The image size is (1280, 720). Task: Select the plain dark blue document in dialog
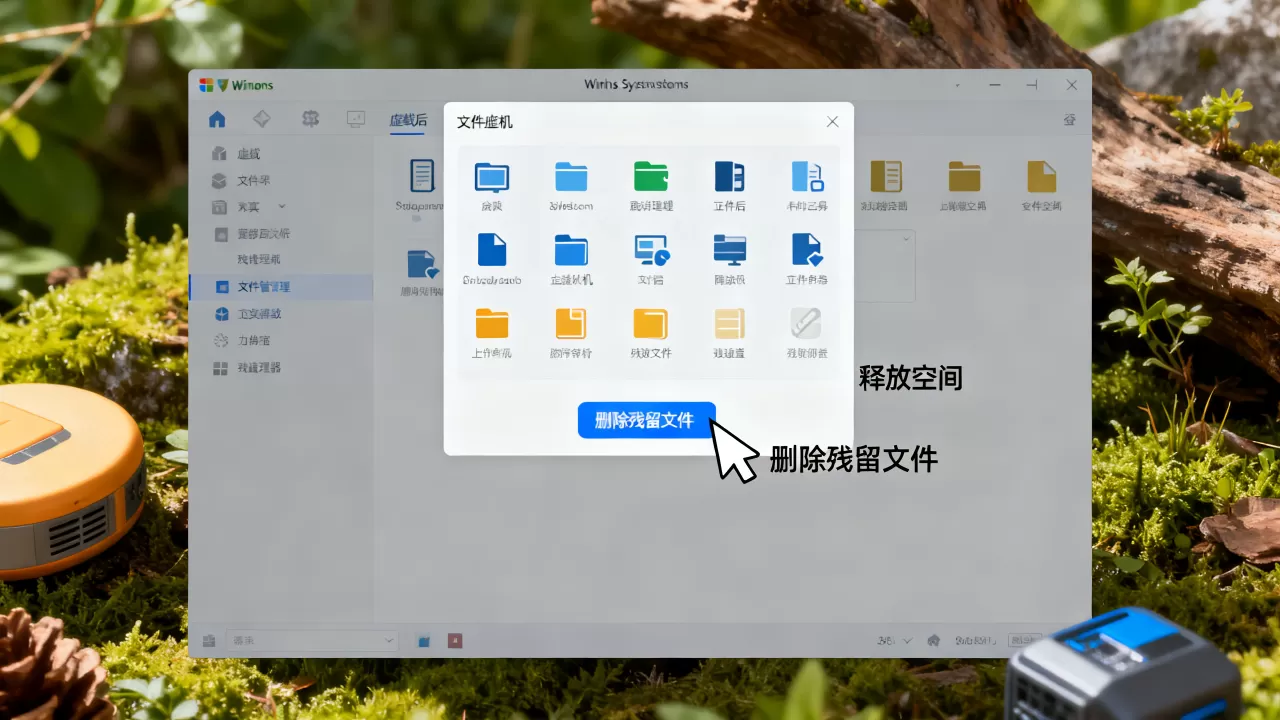(x=492, y=250)
